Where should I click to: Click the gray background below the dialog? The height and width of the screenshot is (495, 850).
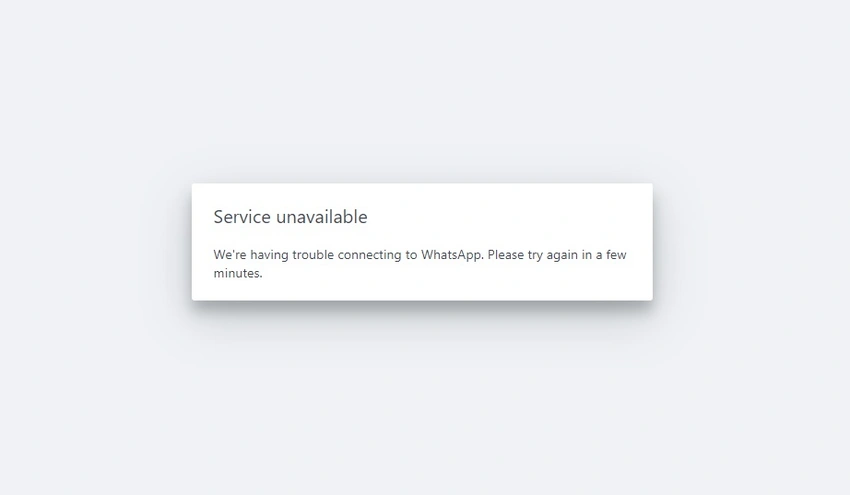423,407
